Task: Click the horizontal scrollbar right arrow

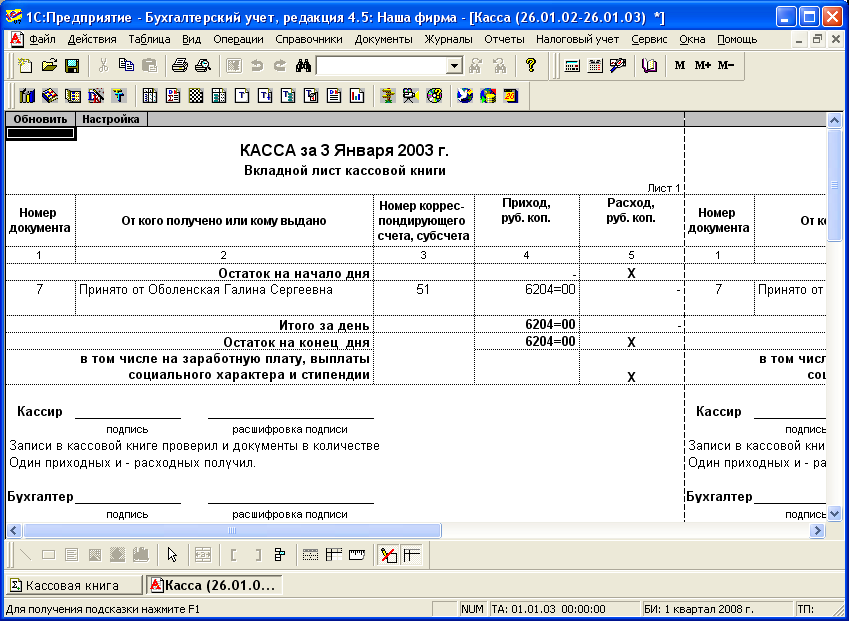Action: (818, 531)
